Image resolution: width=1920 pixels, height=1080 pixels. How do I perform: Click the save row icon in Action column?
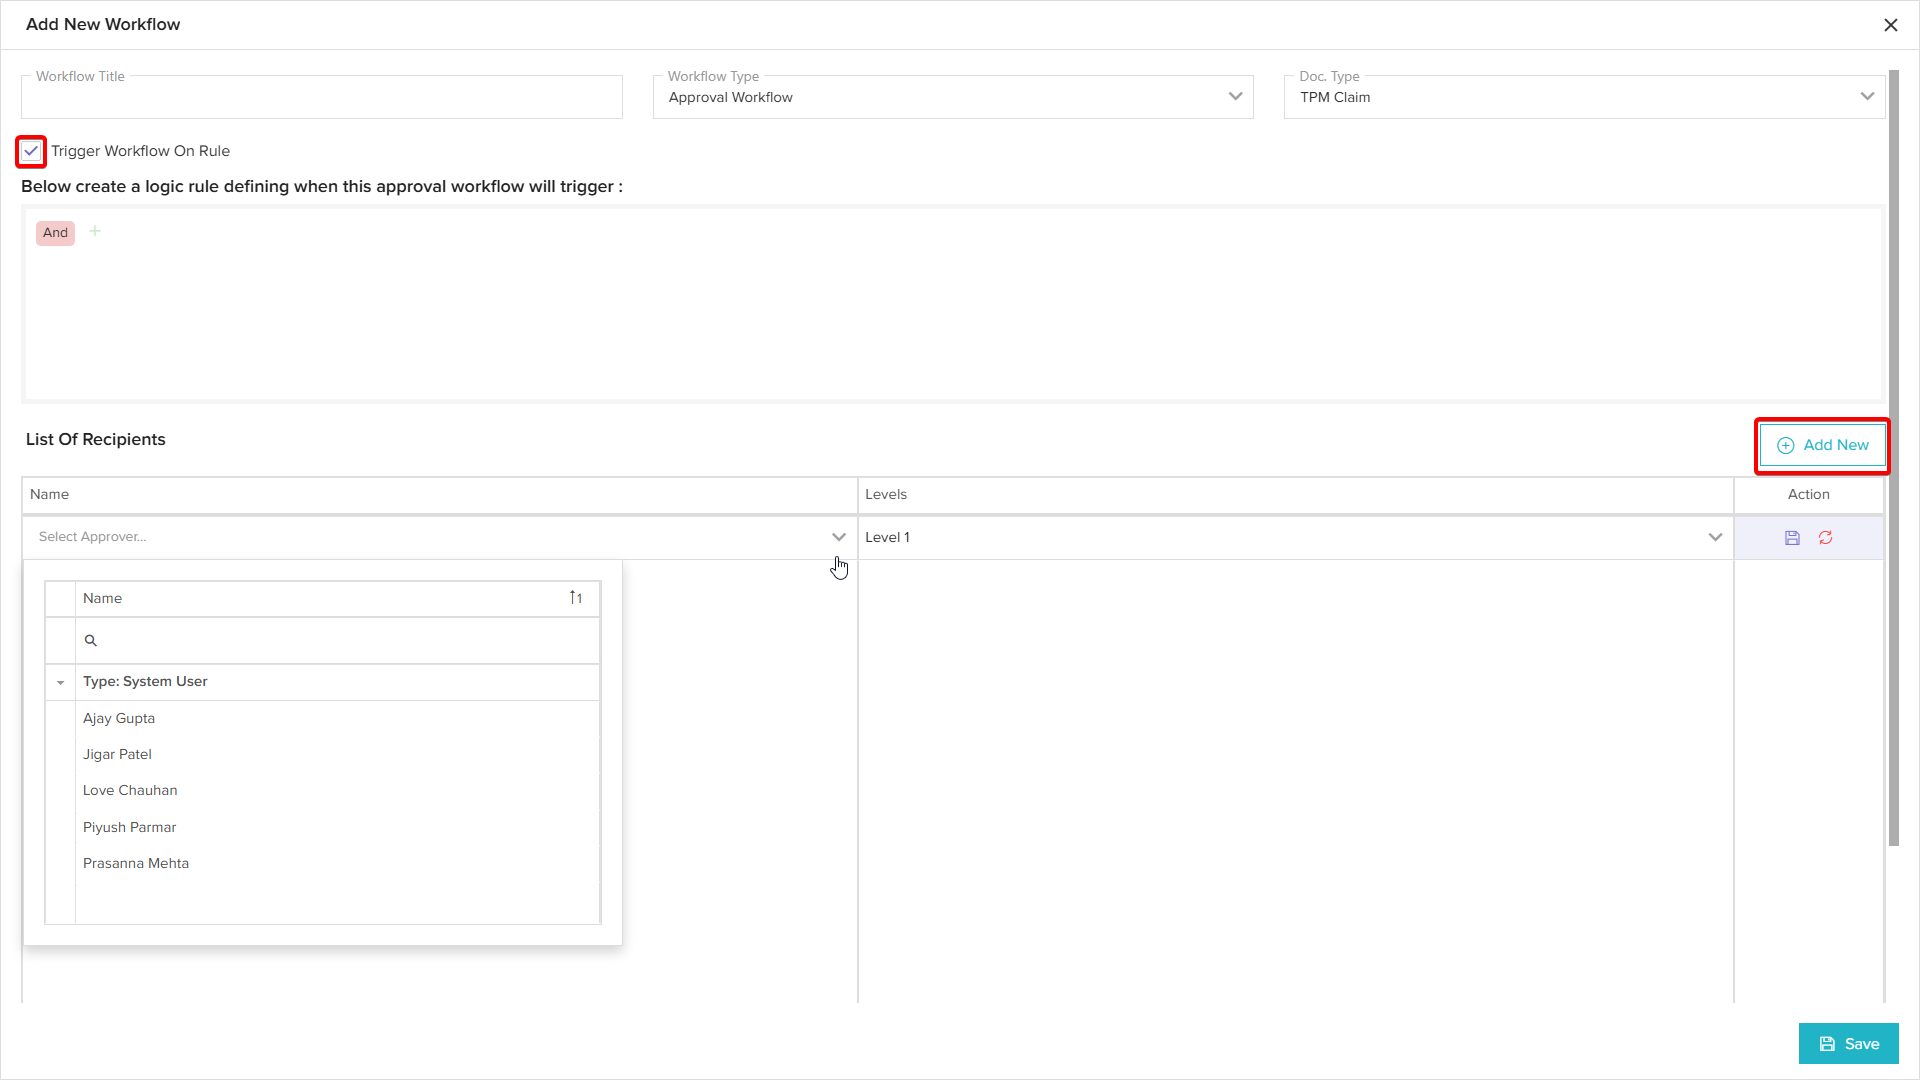coord(1792,538)
